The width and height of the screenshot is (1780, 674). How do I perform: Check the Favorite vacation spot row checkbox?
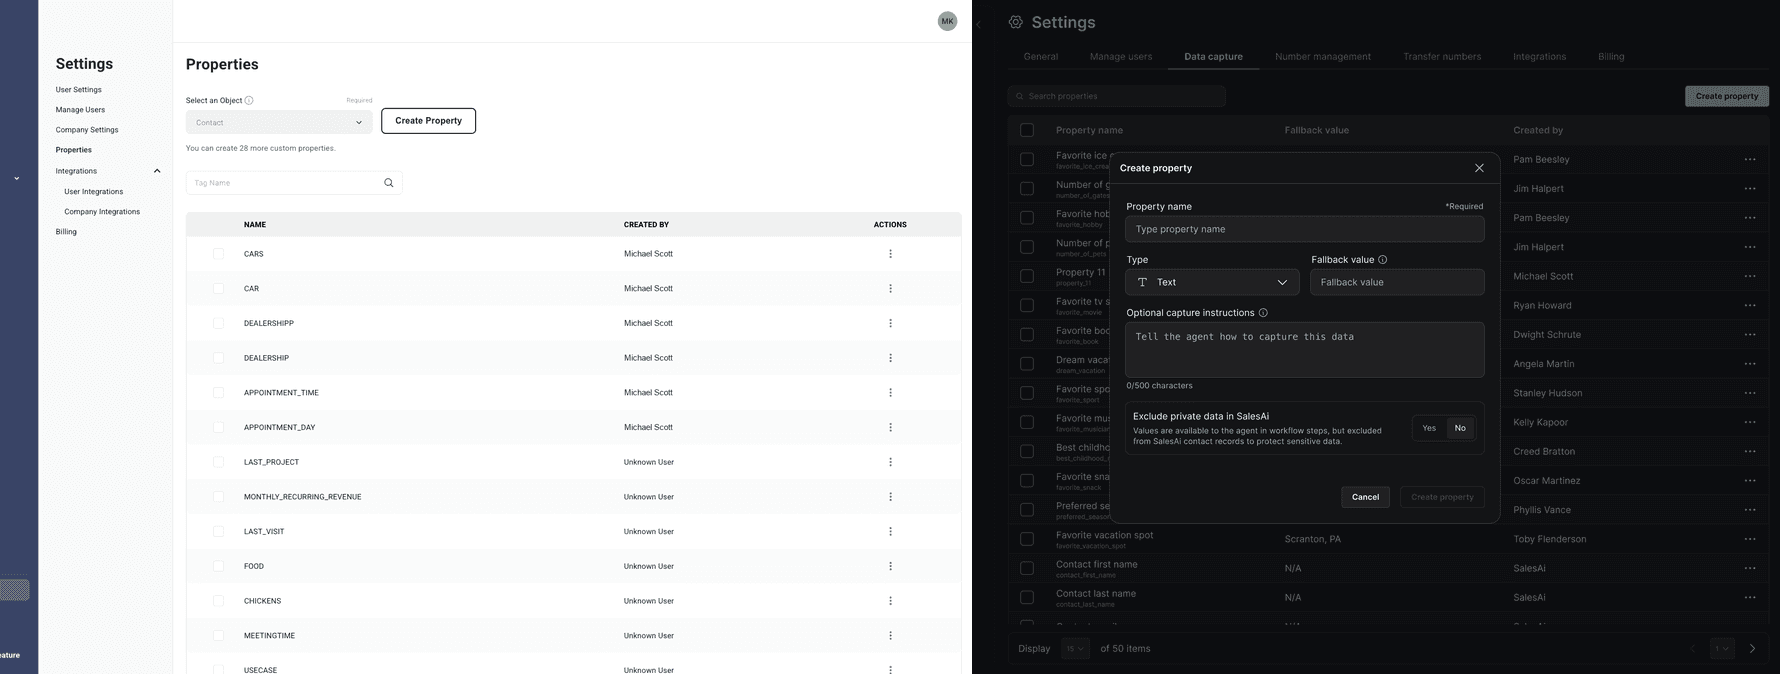click(1027, 539)
